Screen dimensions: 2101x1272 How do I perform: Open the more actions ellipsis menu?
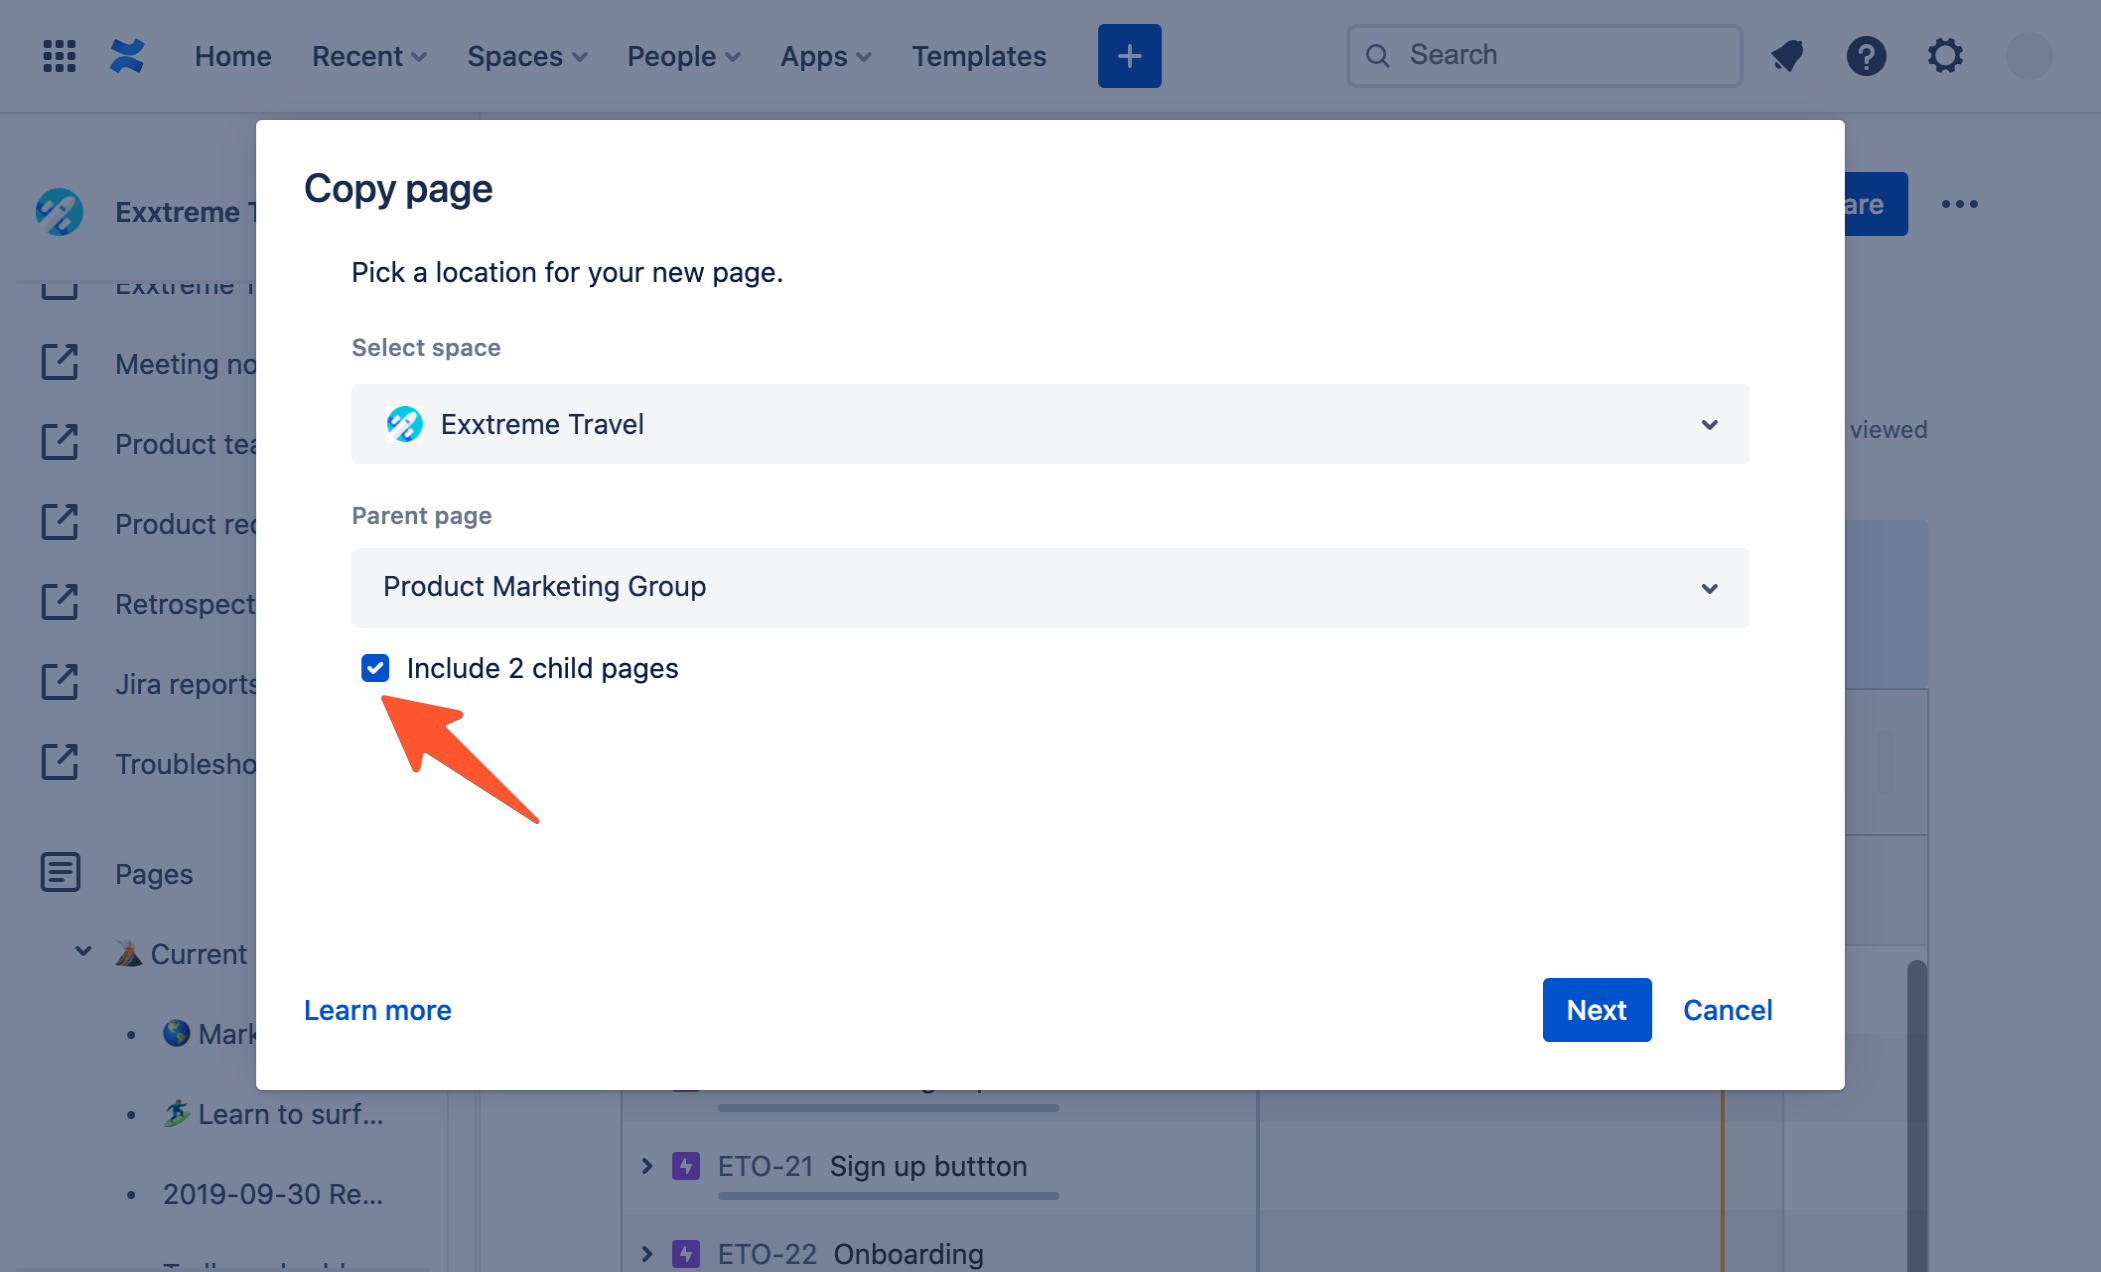point(1959,204)
